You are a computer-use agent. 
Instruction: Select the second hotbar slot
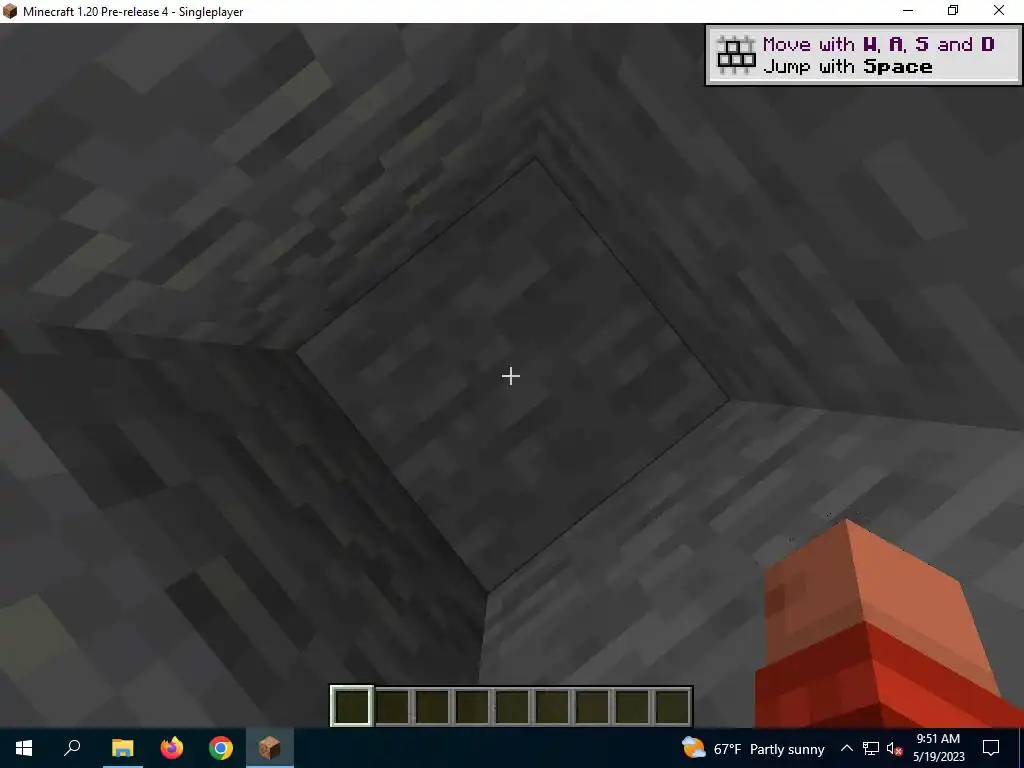click(392, 706)
